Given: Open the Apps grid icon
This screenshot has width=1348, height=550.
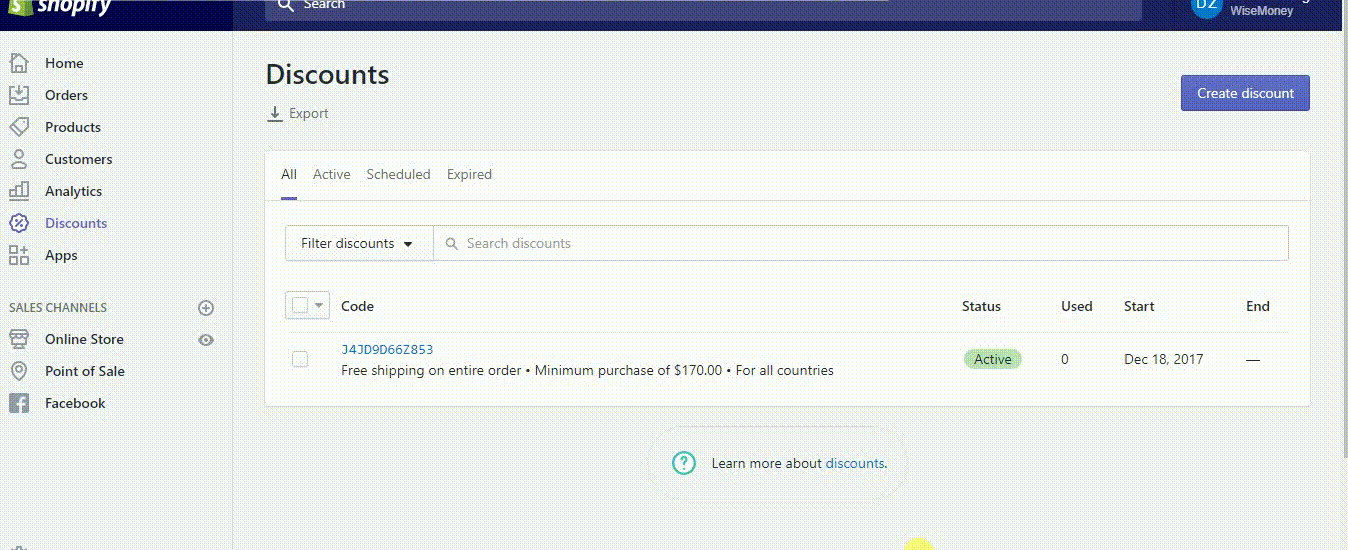Looking at the screenshot, I should [18, 255].
